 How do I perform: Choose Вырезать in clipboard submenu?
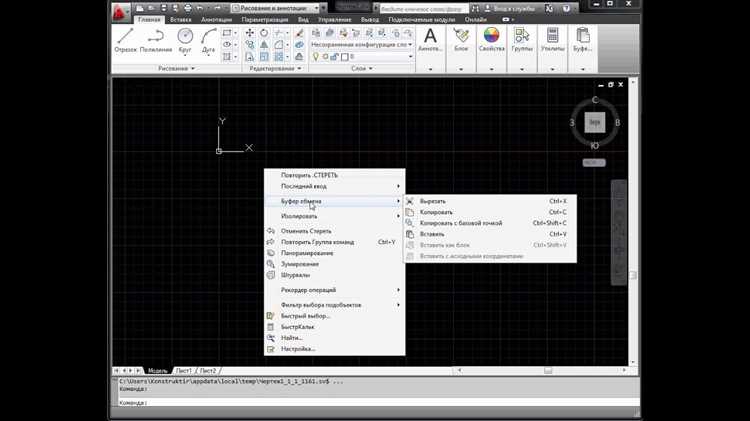pyautogui.click(x=434, y=201)
